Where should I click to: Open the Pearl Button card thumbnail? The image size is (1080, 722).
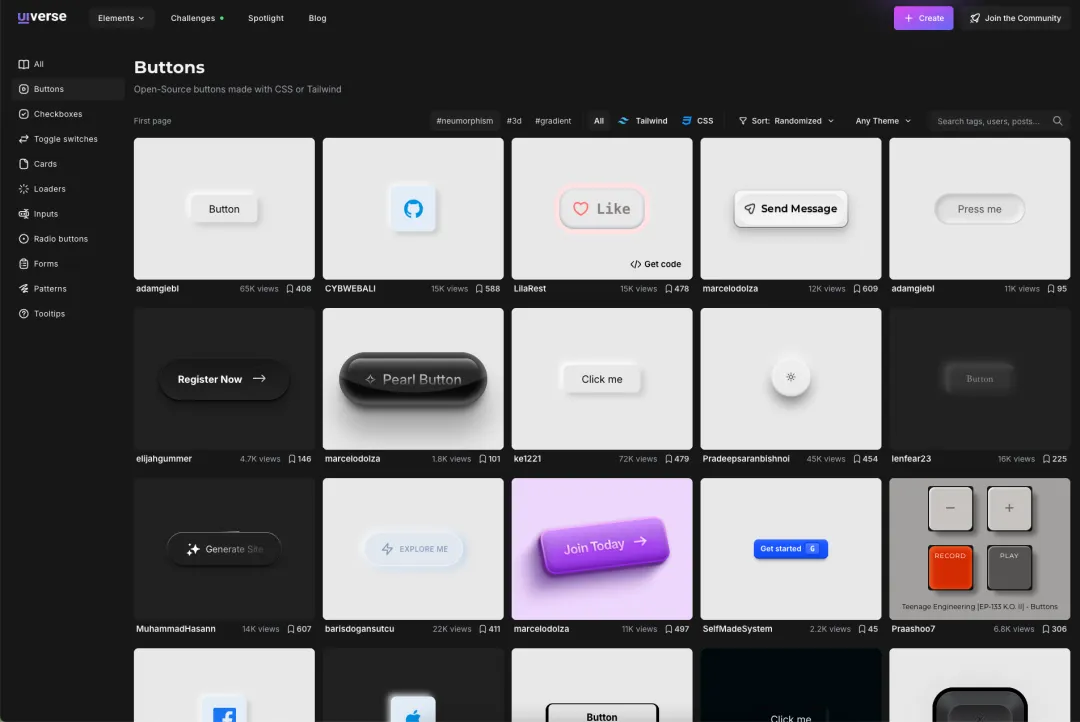413,379
